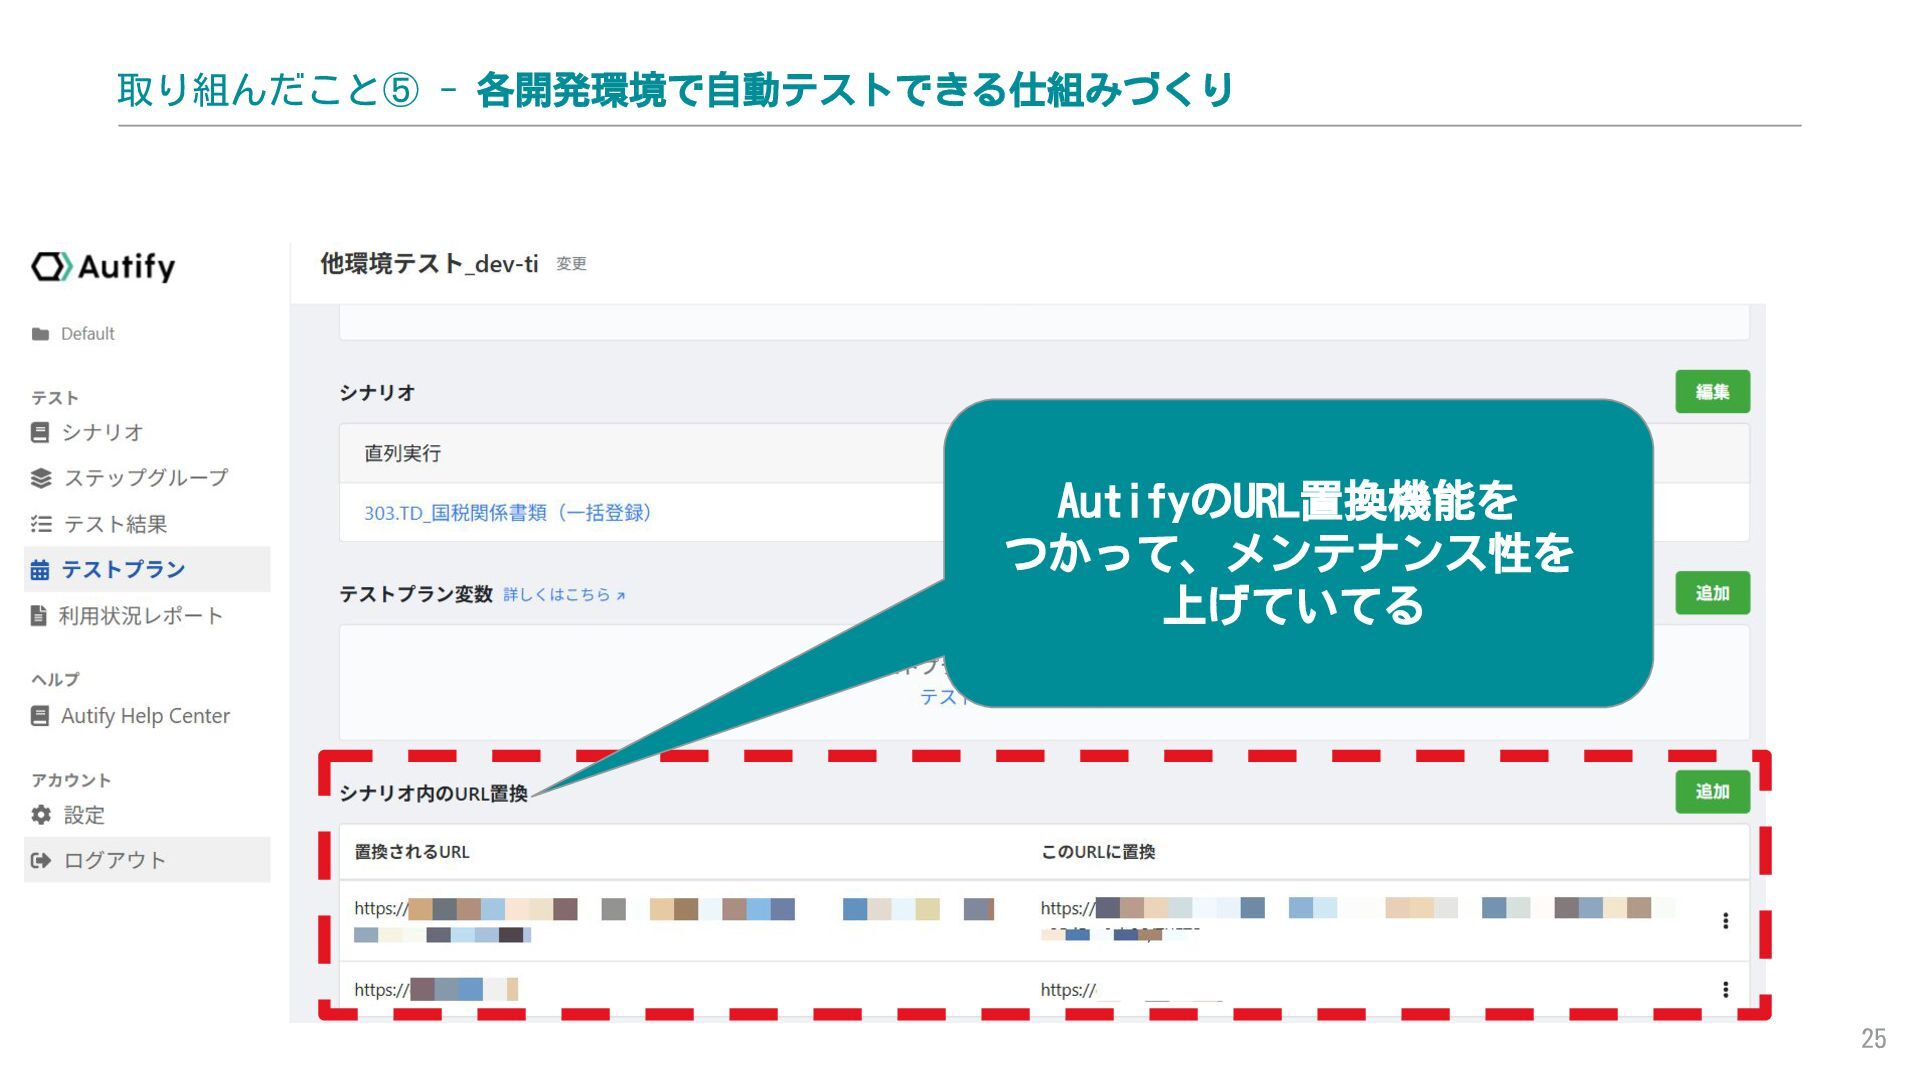Click 変更 next to the test plan name
Image resolution: width=1920 pixels, height=1080 pixels.
(571, 264)
